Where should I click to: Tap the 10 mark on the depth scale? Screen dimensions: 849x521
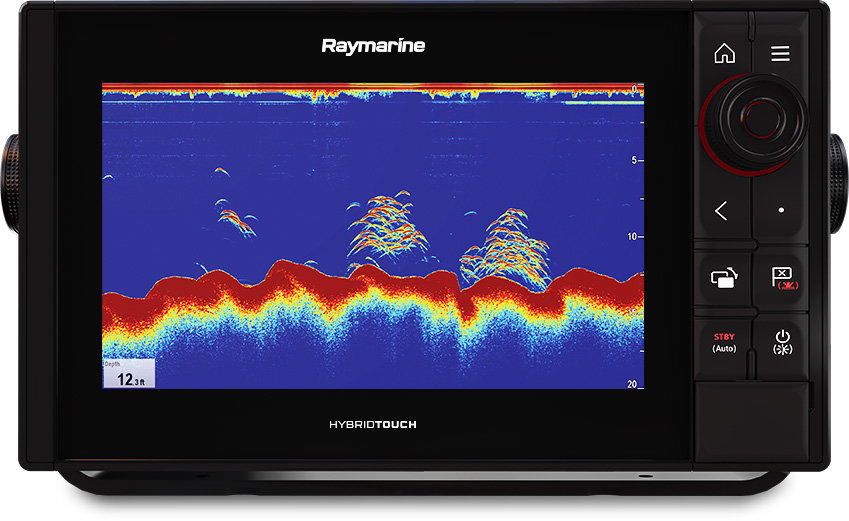[x=632, y=237]
